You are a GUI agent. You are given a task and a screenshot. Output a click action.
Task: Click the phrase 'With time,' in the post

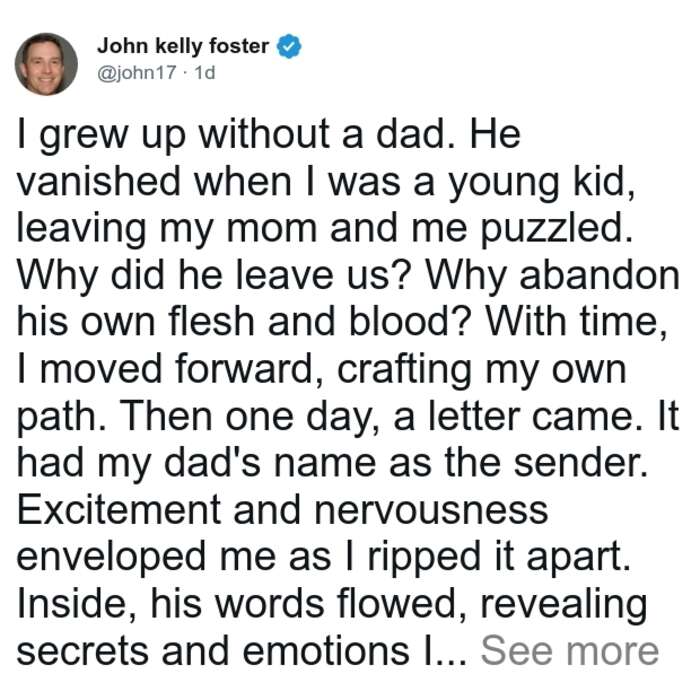[577, 322]
